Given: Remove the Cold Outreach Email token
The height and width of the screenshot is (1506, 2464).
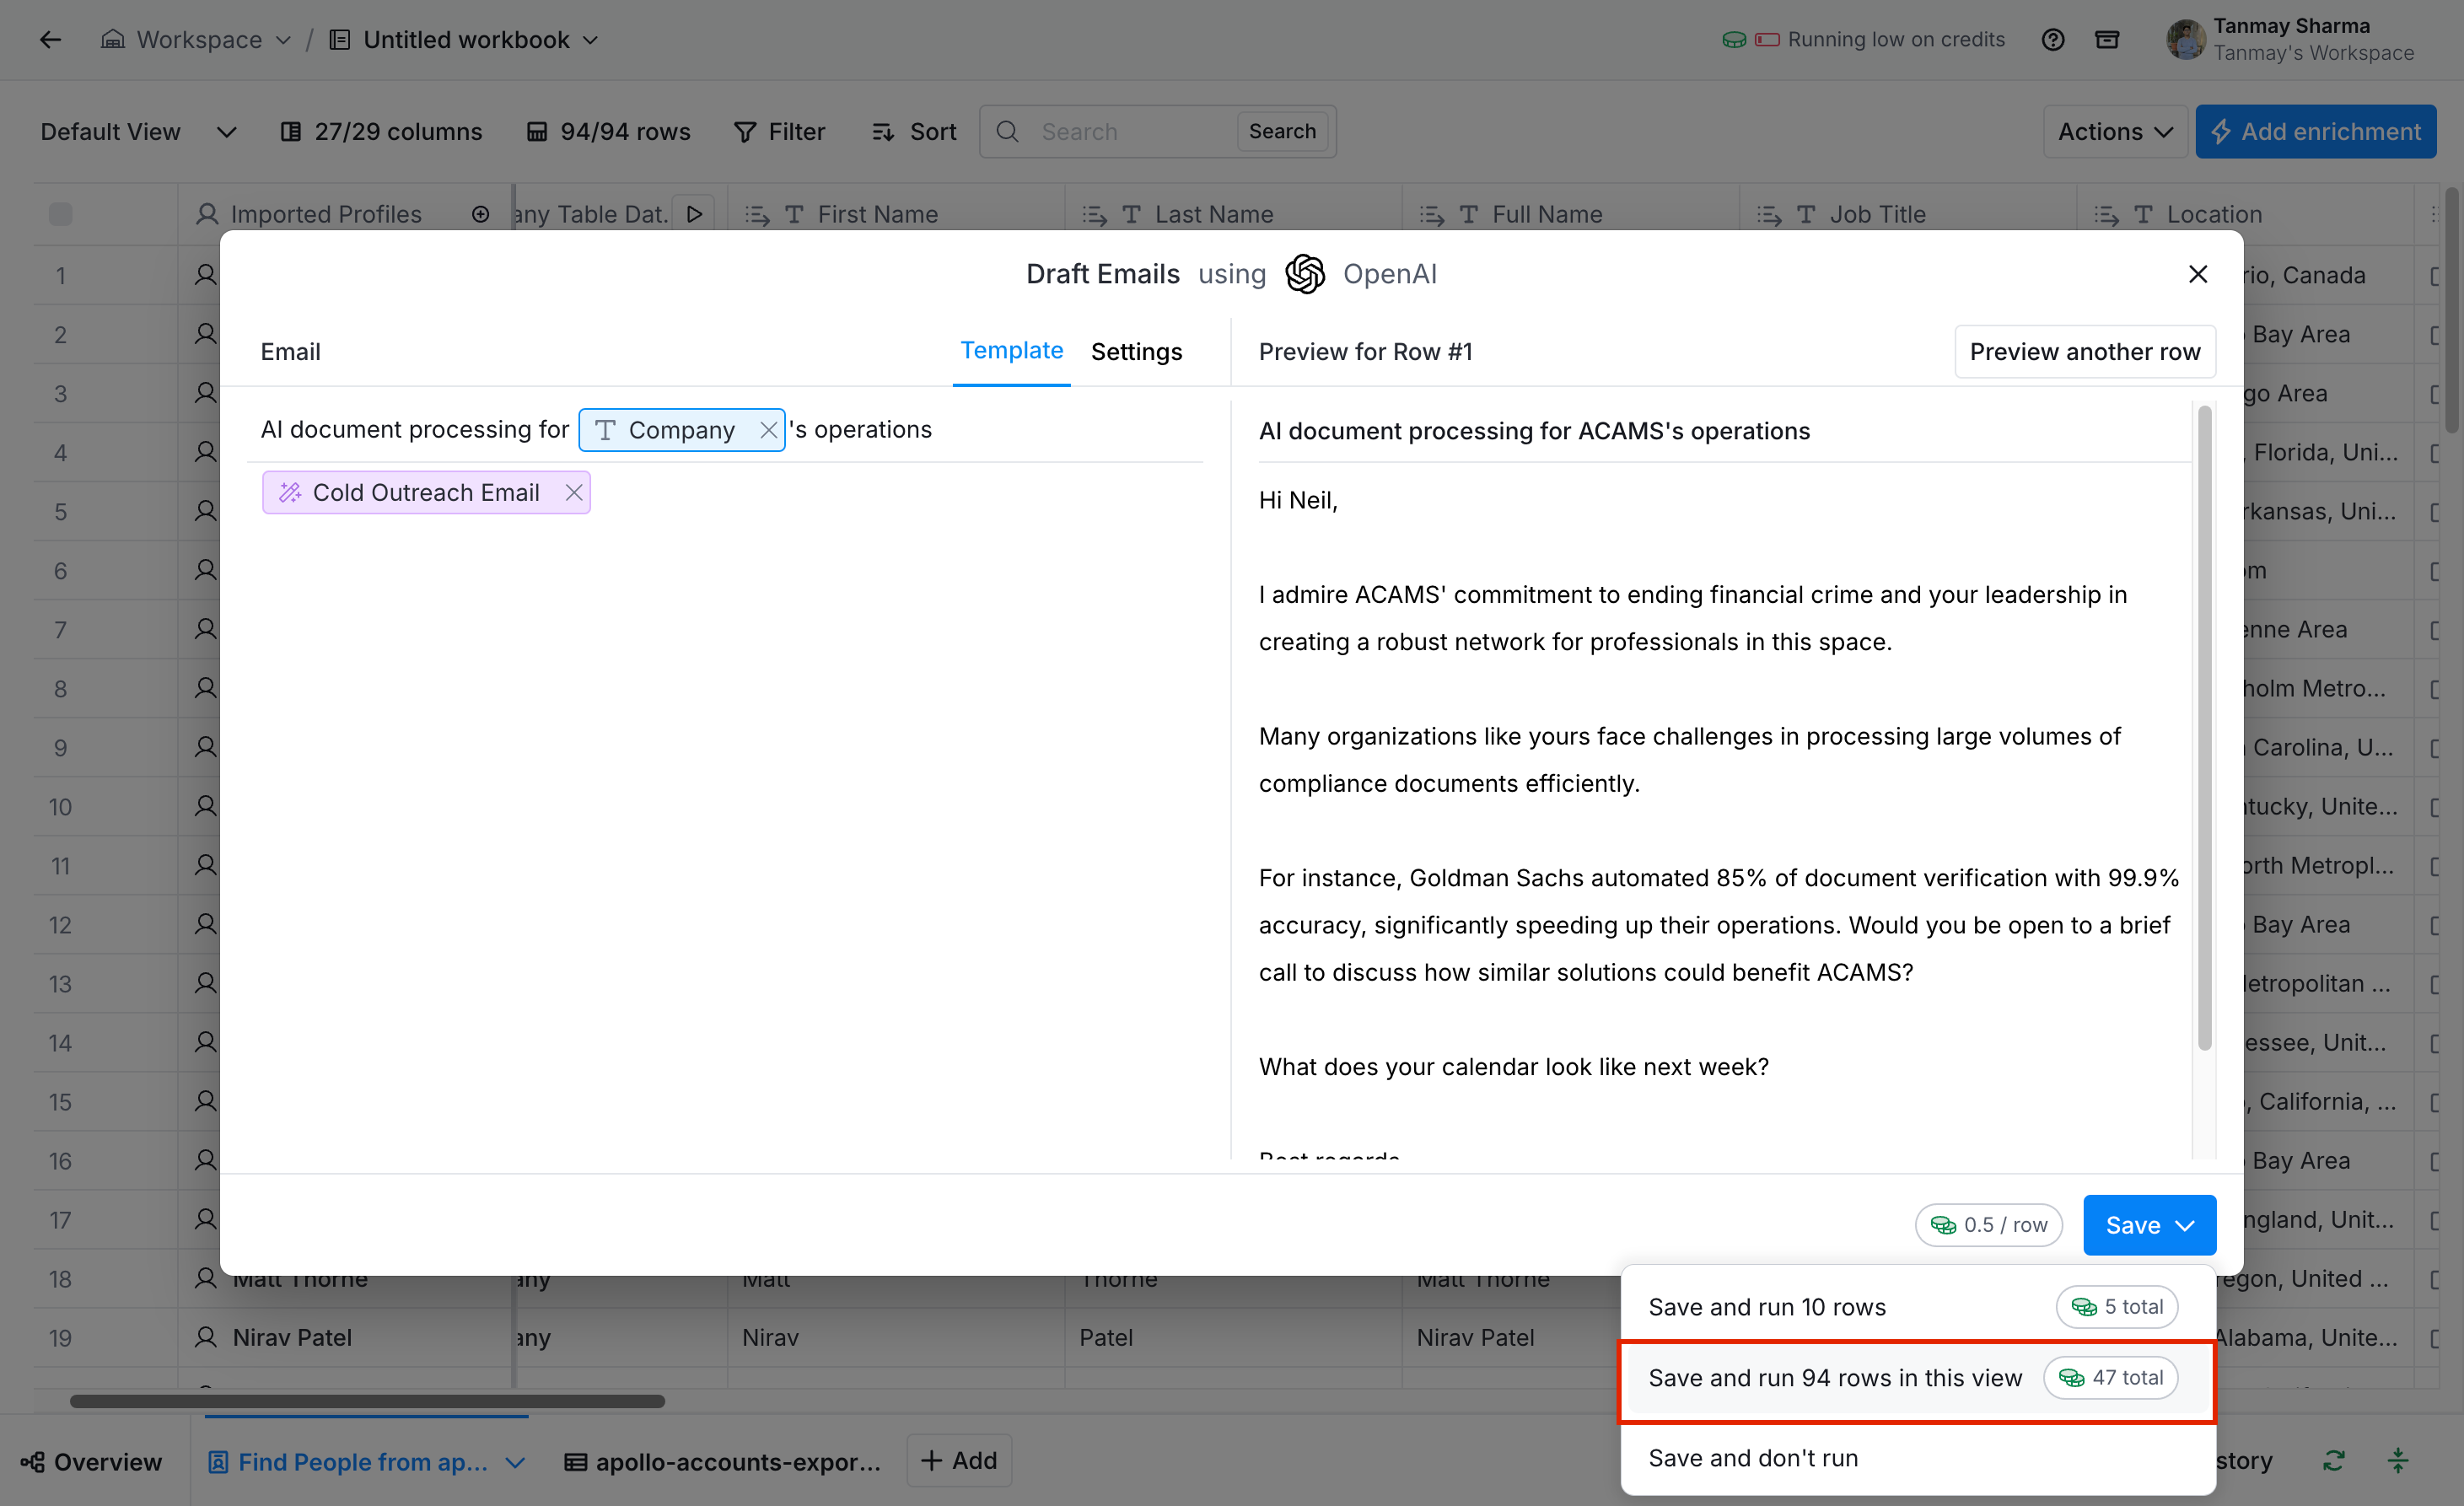Looking at the screenshot, I should (574, 493).
